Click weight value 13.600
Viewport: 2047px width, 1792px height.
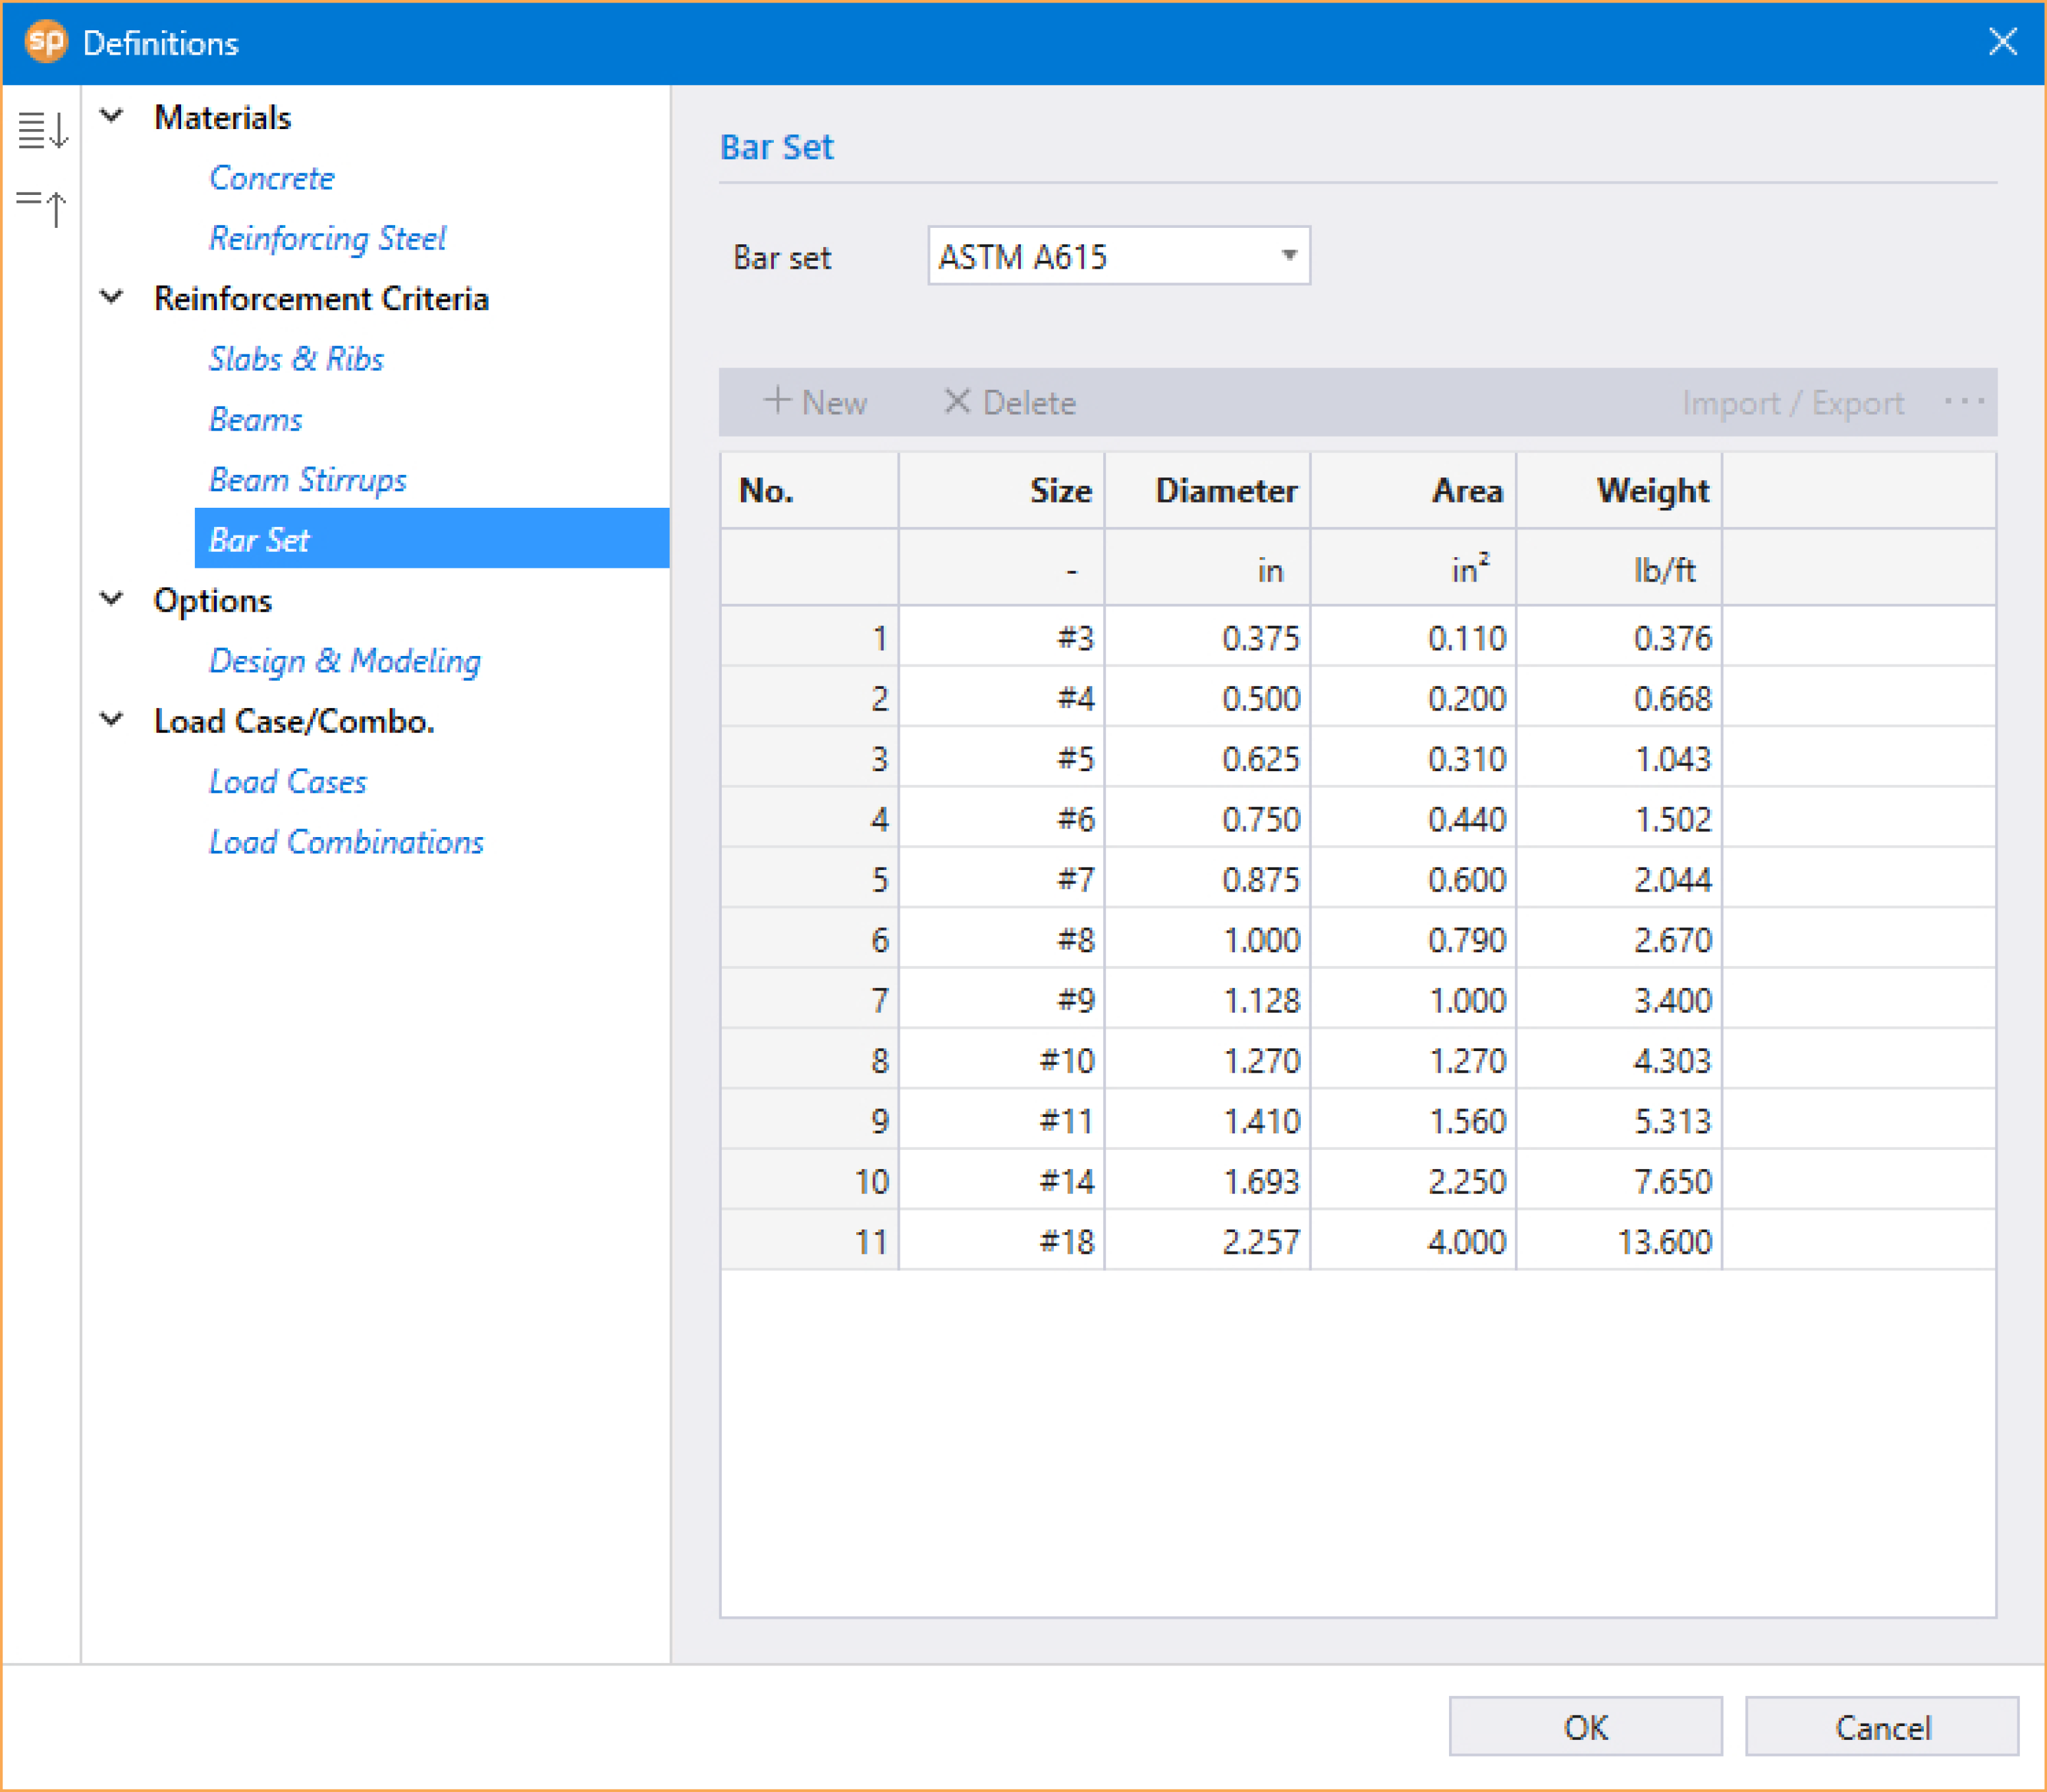tap(1620, 1241)
